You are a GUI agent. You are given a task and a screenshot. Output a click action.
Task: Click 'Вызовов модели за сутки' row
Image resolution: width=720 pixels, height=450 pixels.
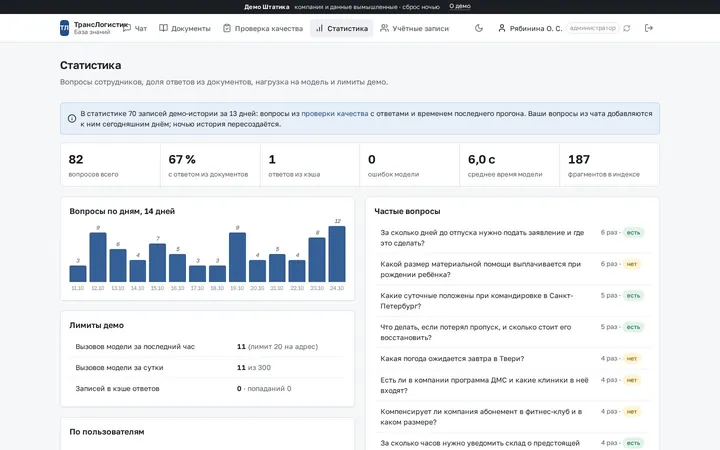[207, 368]
